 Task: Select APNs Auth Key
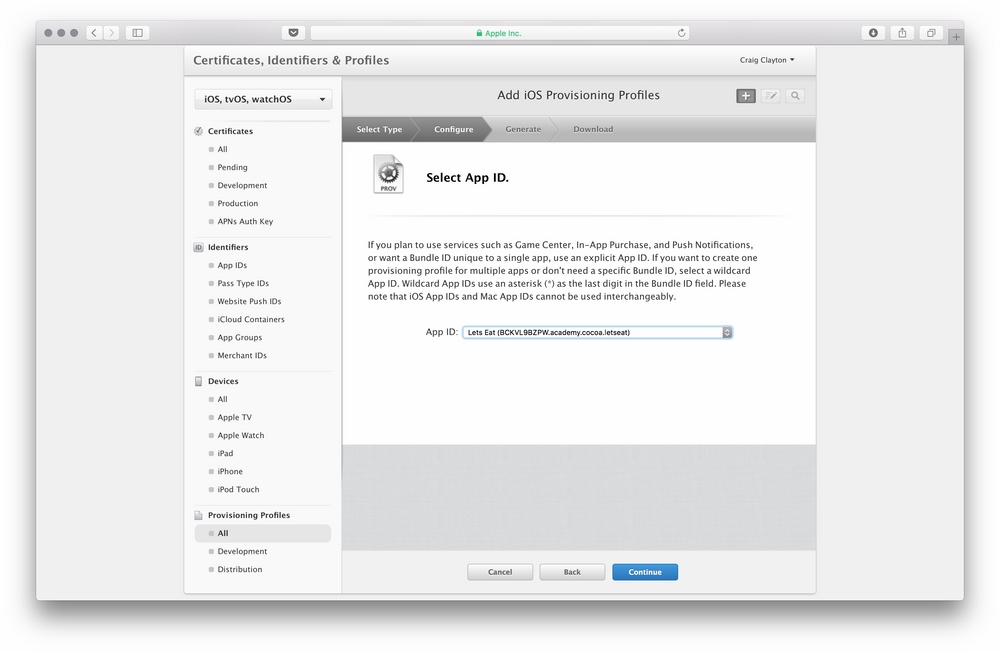[245, 221]
